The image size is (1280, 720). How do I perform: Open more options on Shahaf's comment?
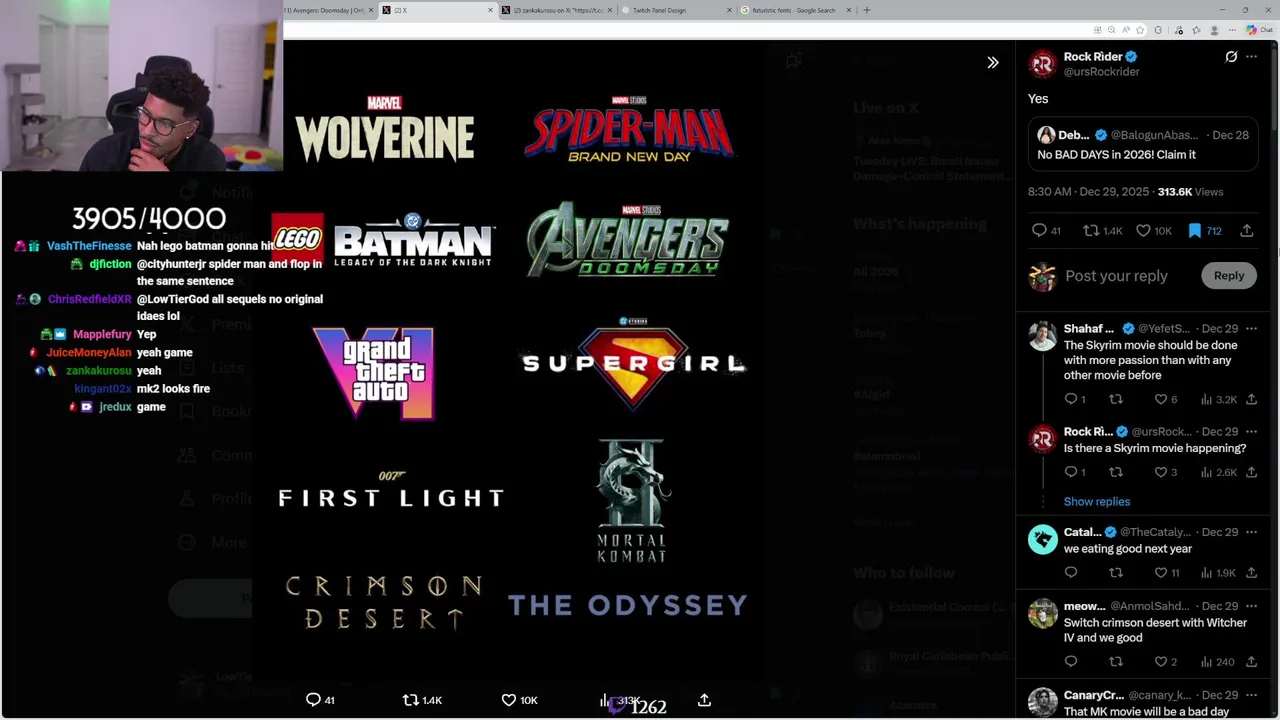tap(1251, 329)
